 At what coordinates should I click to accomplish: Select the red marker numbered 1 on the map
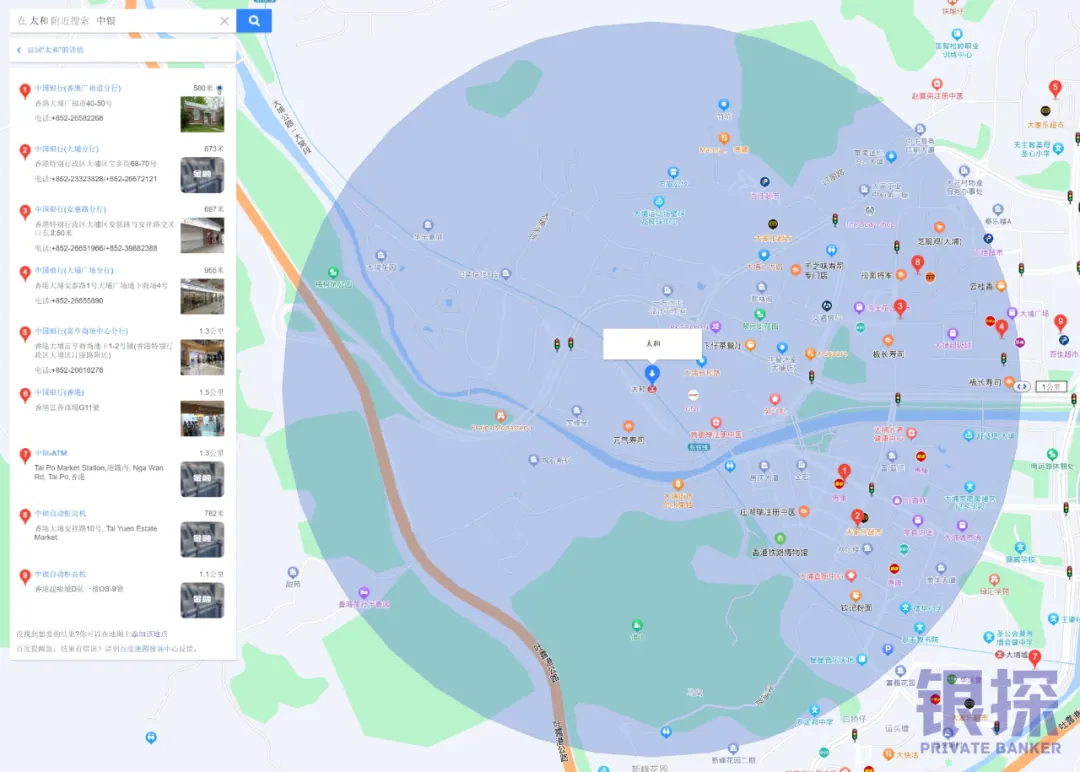[x=844, y=472]
